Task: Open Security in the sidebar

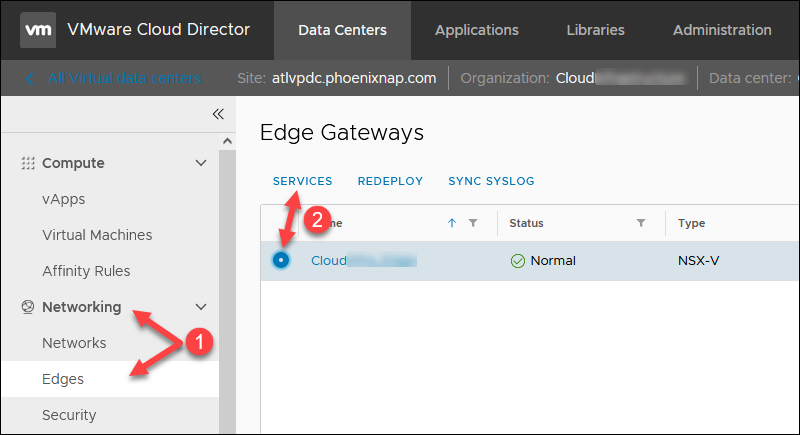Action: (69, 415)
